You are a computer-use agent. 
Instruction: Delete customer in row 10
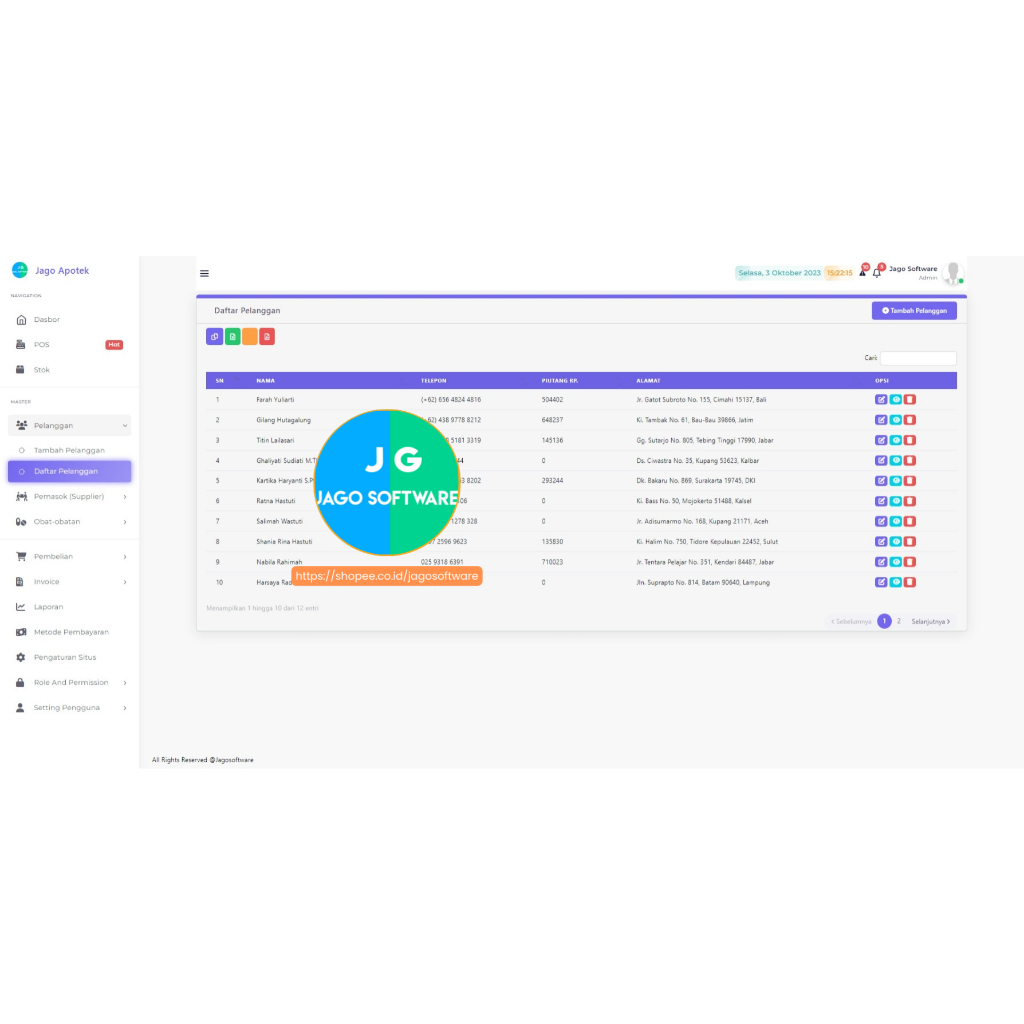910,582
